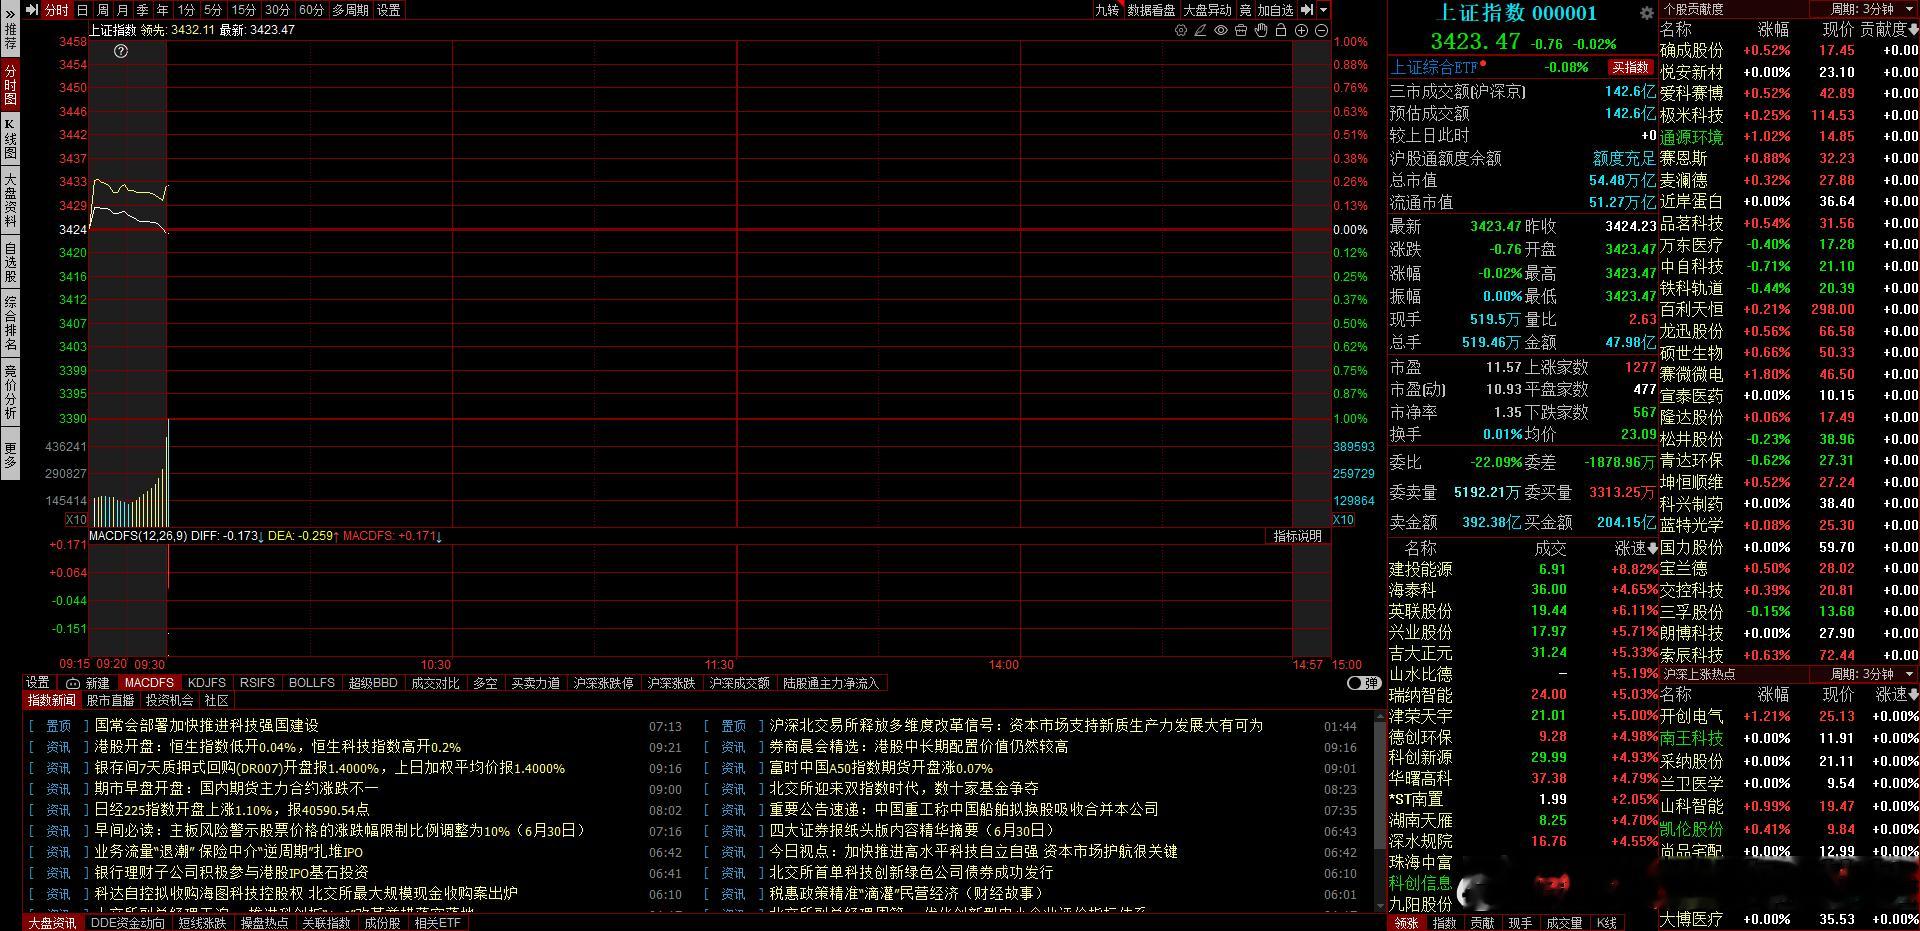Open news 国常会部署加快推进科技强国建设
Image resolution: width=1920 pixels, height=931 pixels.
pos(206,726)
